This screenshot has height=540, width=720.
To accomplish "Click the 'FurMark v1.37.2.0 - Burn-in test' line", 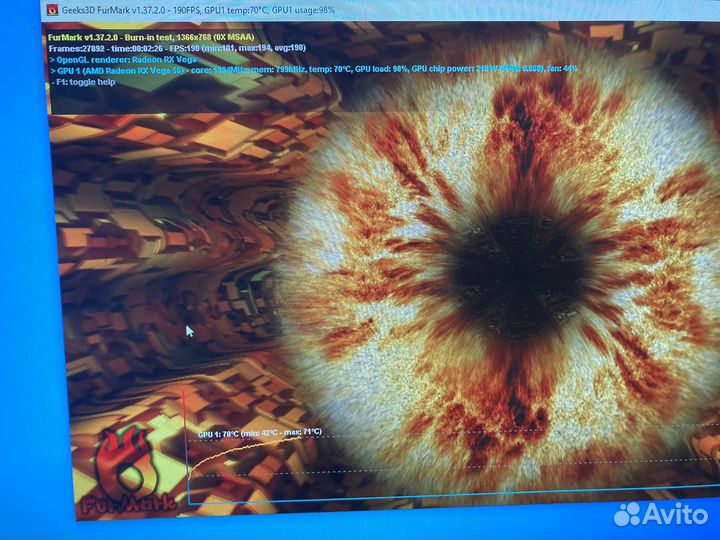I will click(x=151, y=37).
